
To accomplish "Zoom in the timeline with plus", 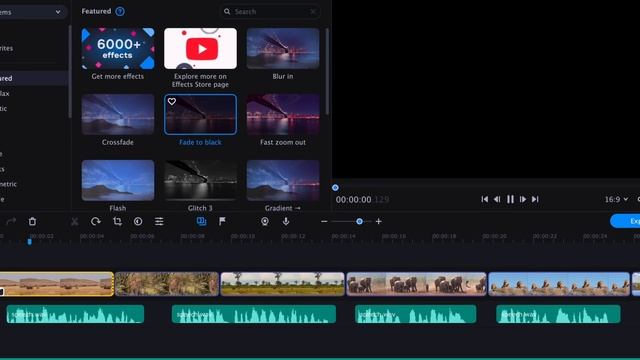I will (x=378, y=221).
